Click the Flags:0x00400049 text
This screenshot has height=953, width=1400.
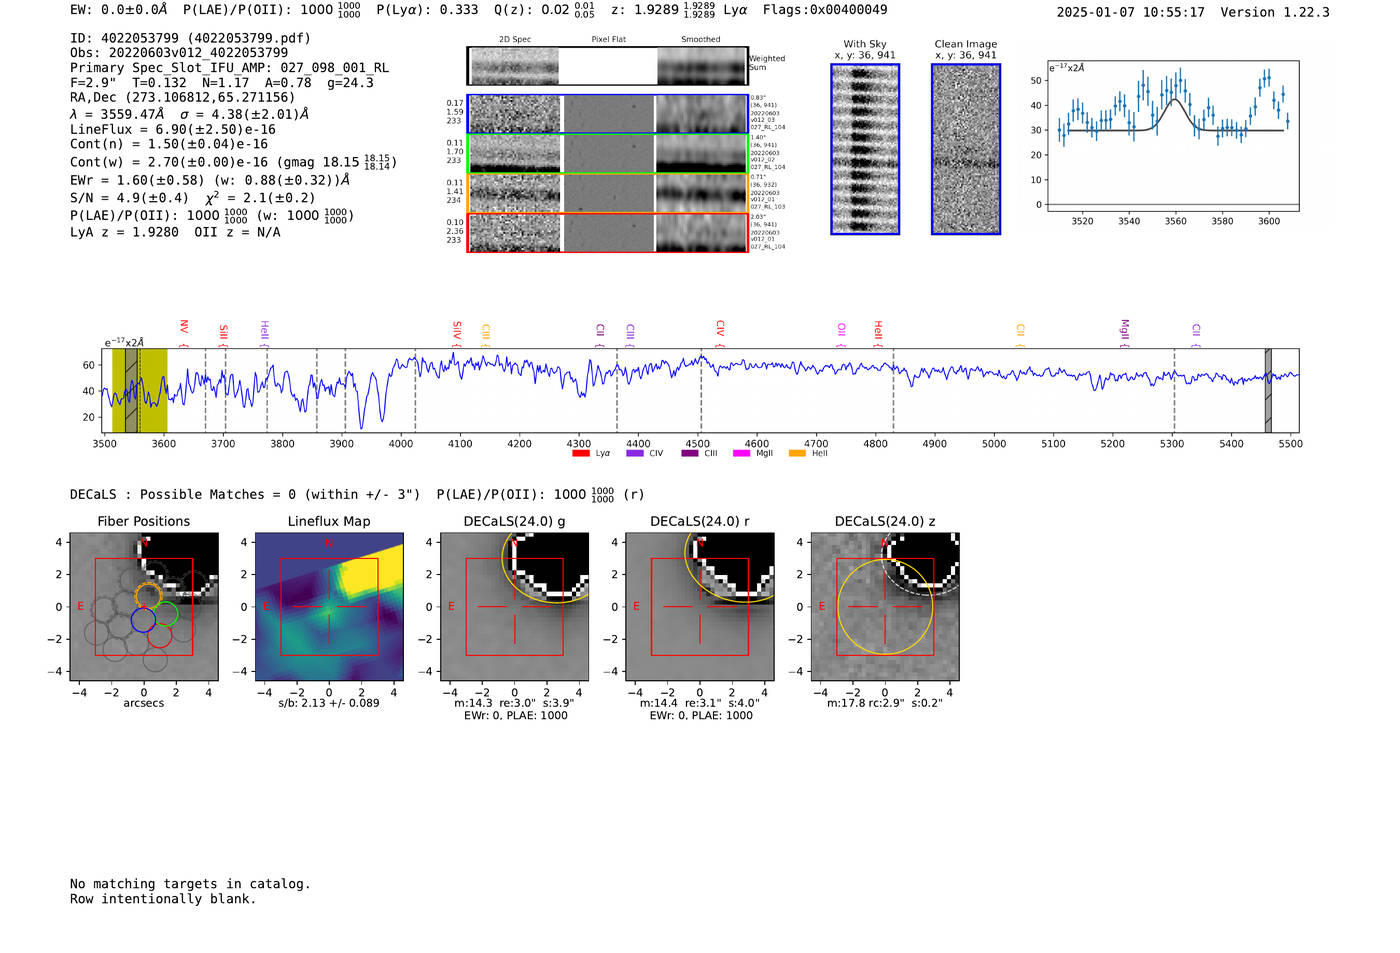tap(825, 10)
